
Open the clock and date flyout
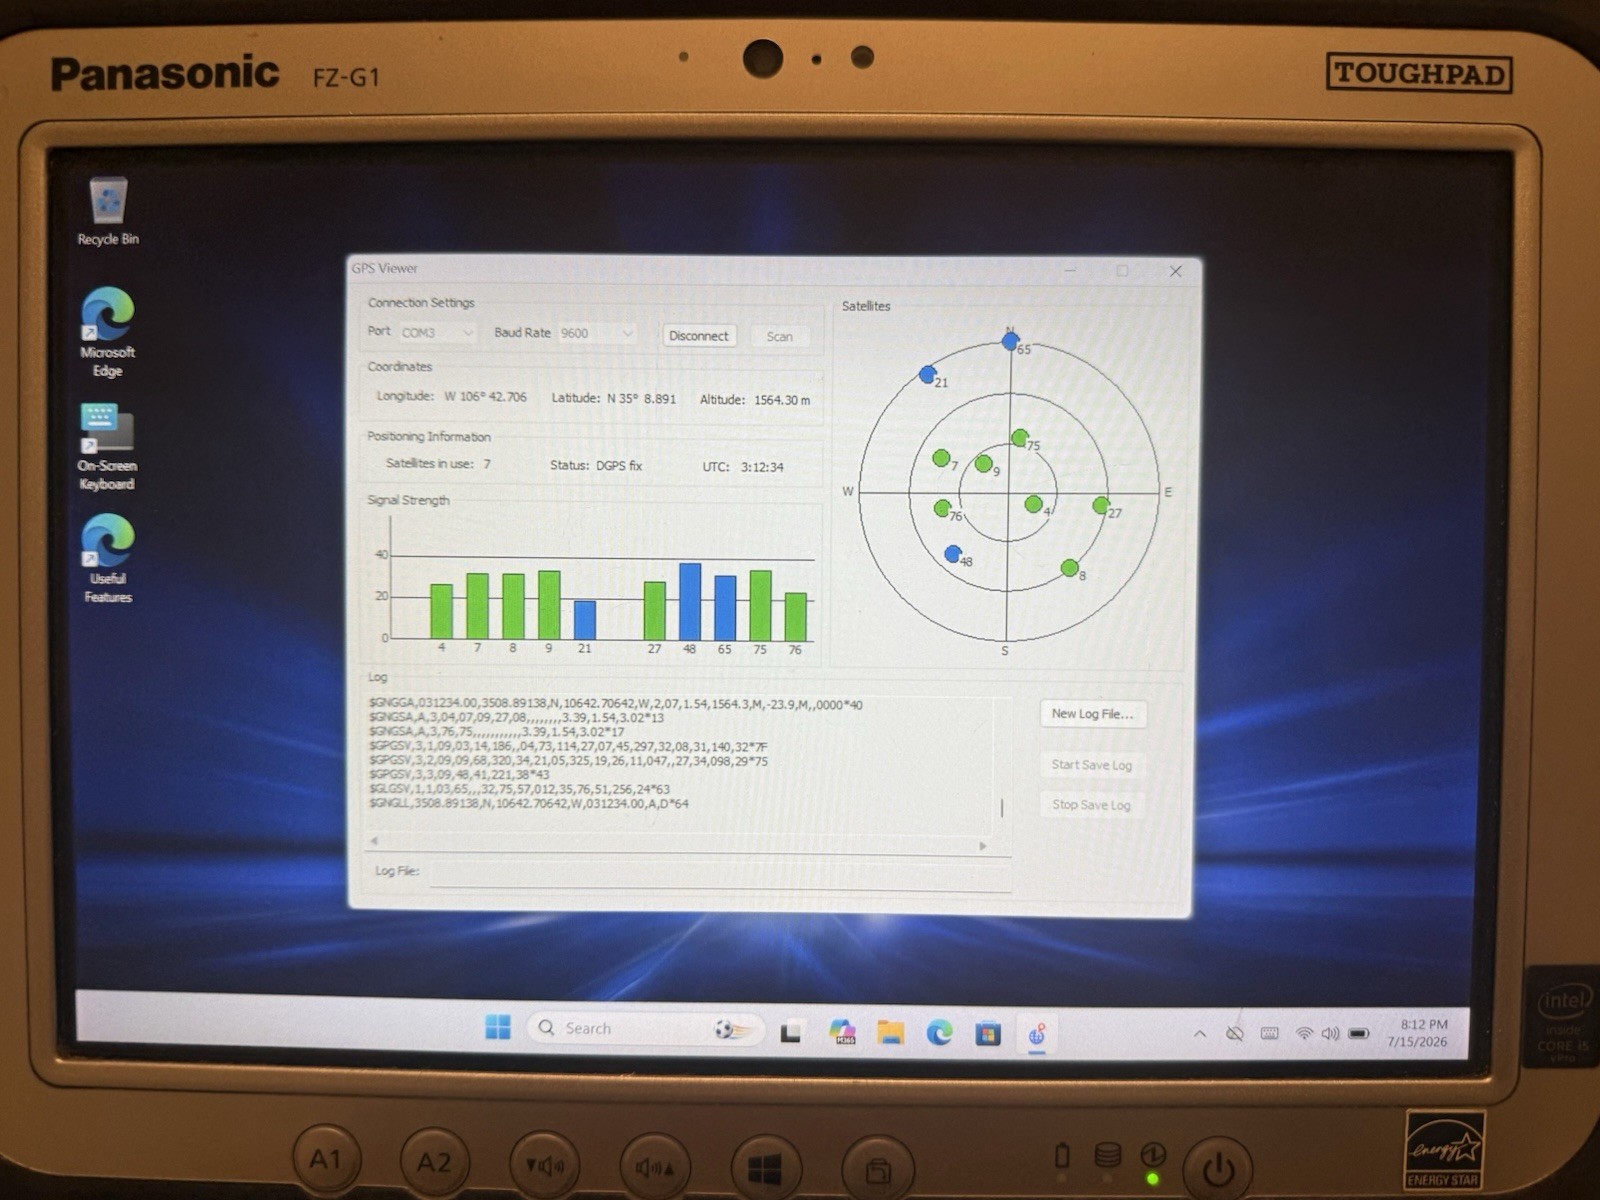click(1418, 1033)
